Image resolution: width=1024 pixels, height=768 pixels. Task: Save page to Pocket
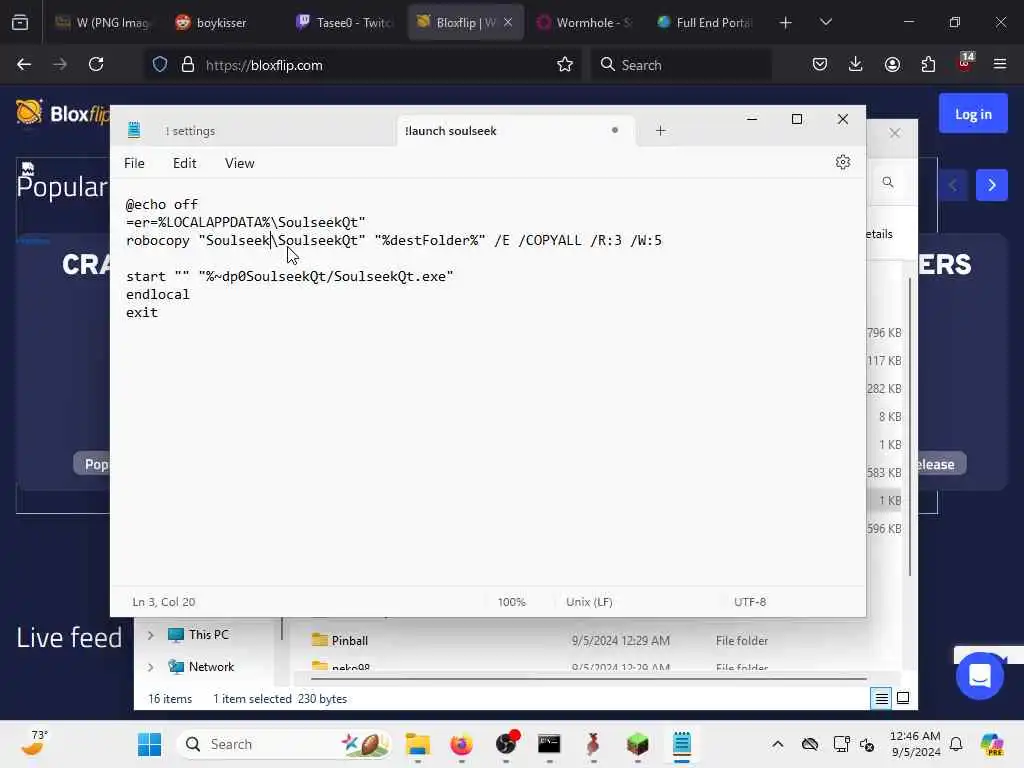(820, 65)
